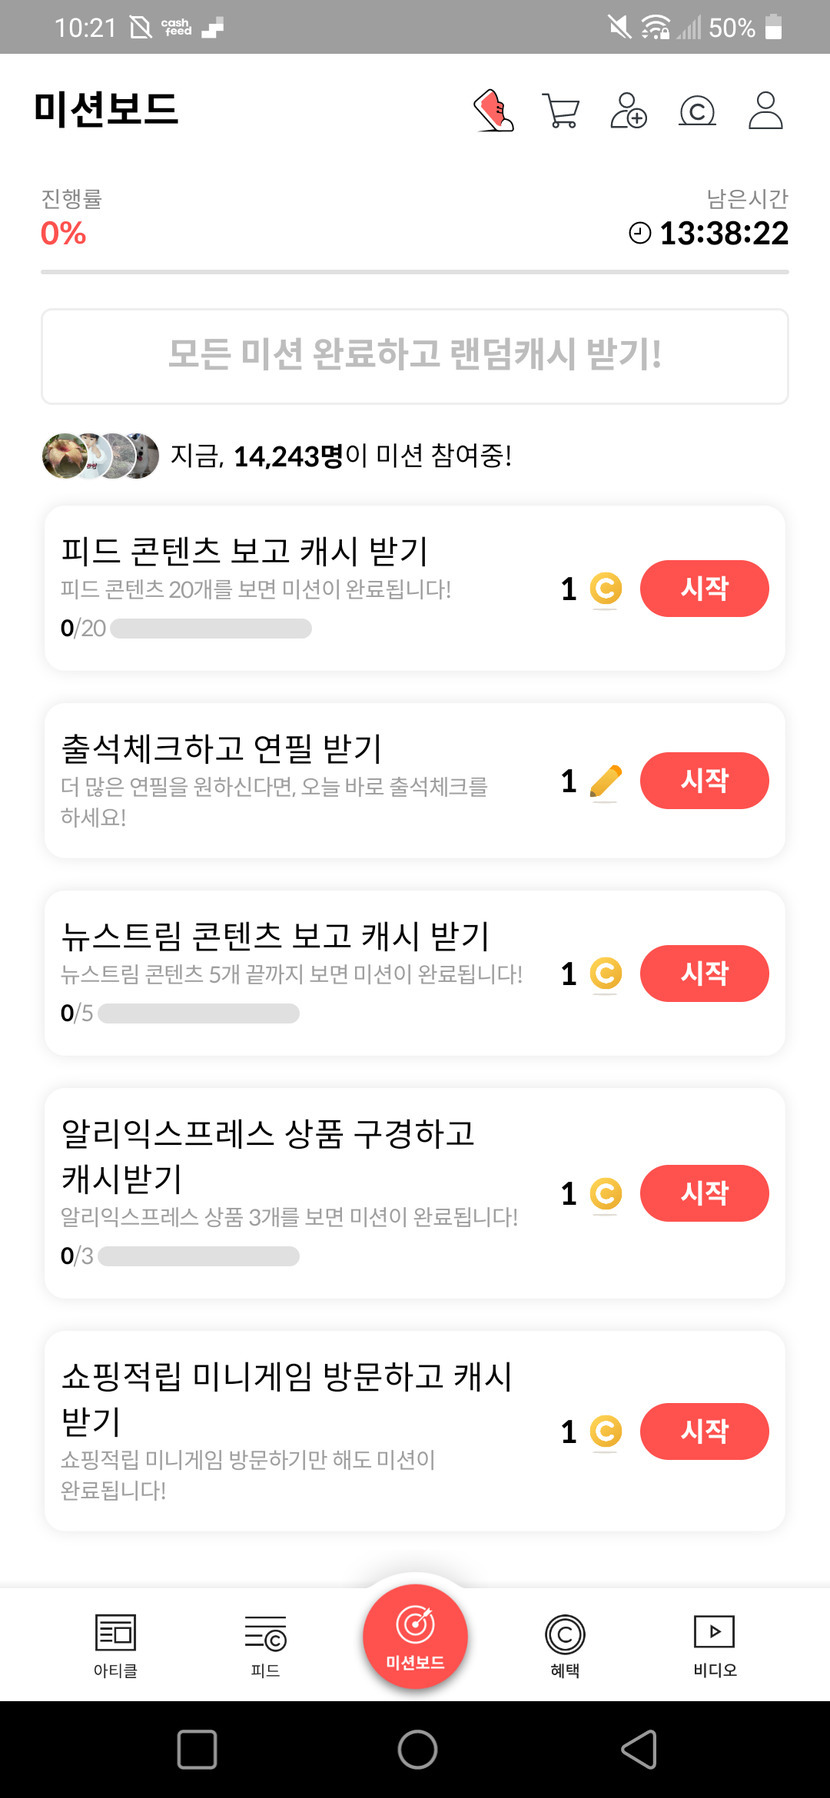
Task: Start the 쇼핑적립 미니게임 mission
Action: click(704, 1431)
